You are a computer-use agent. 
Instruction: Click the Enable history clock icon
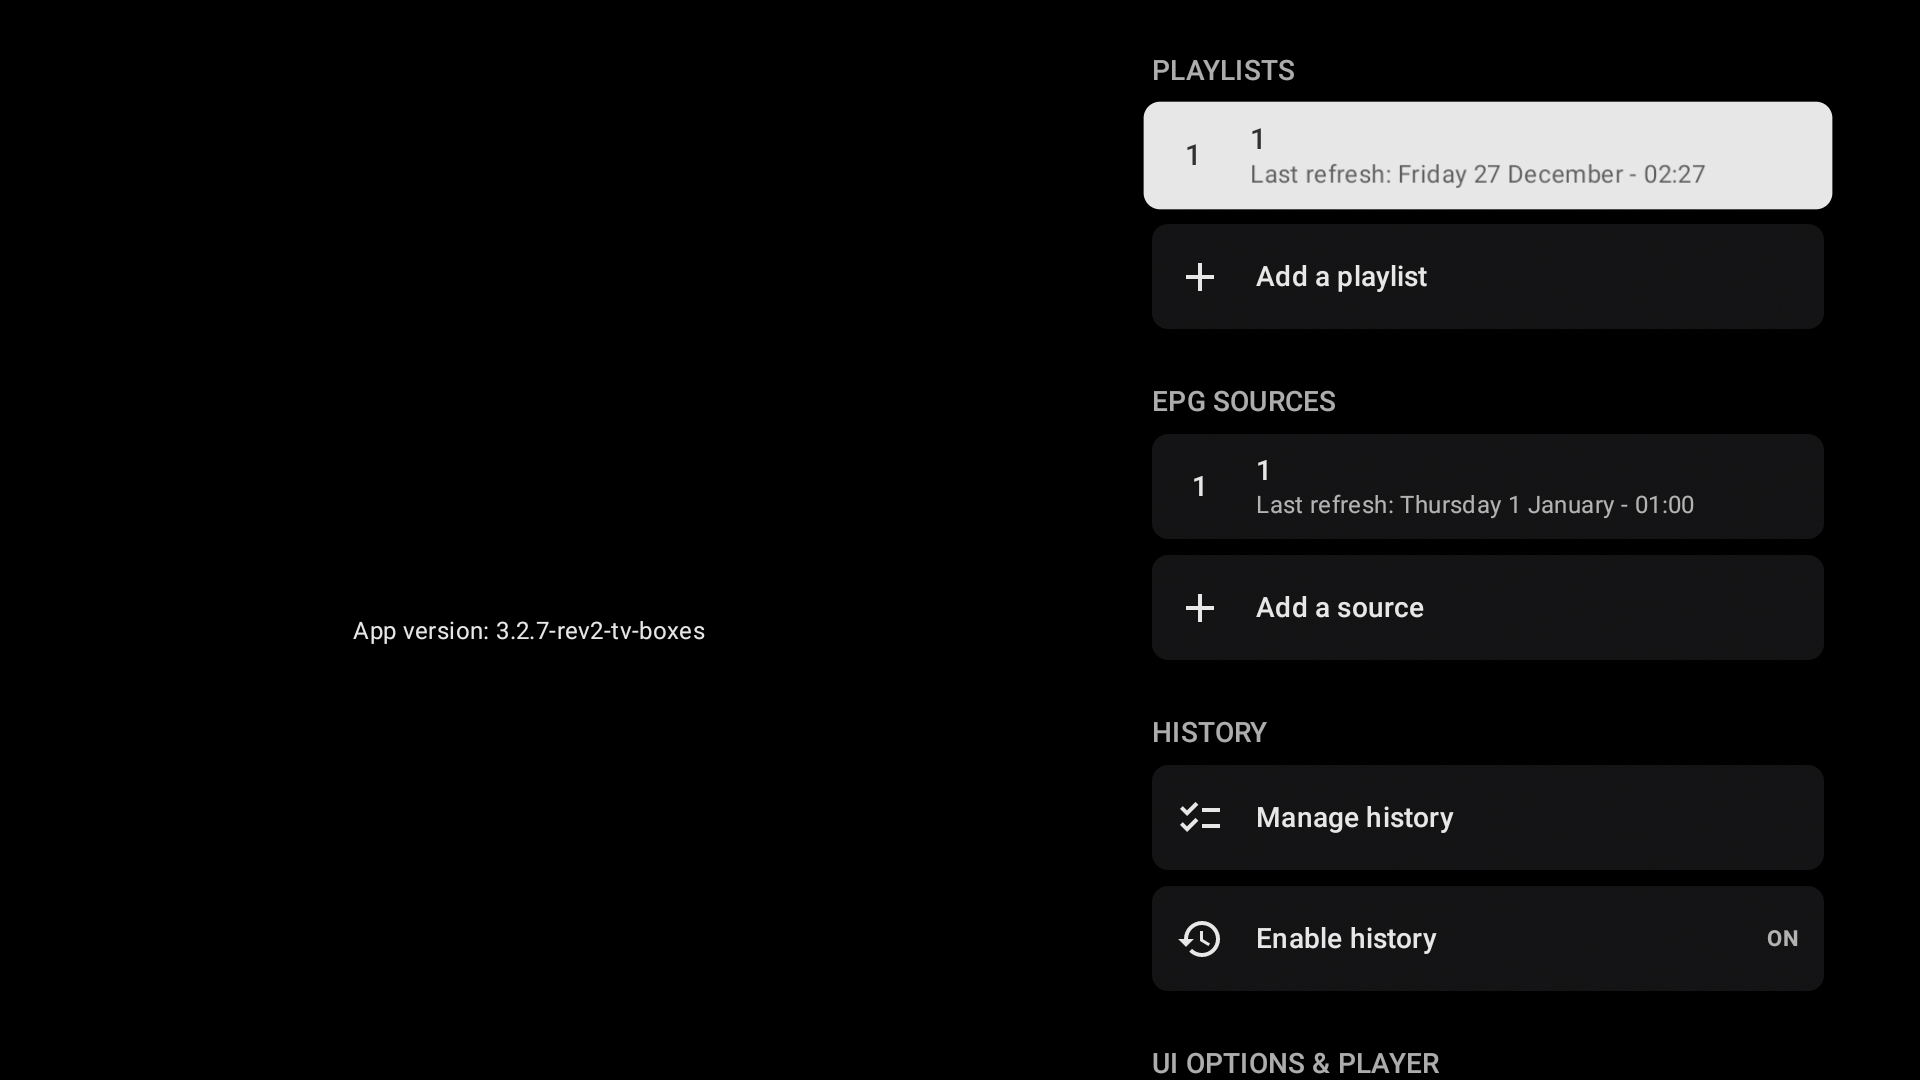1199,939
